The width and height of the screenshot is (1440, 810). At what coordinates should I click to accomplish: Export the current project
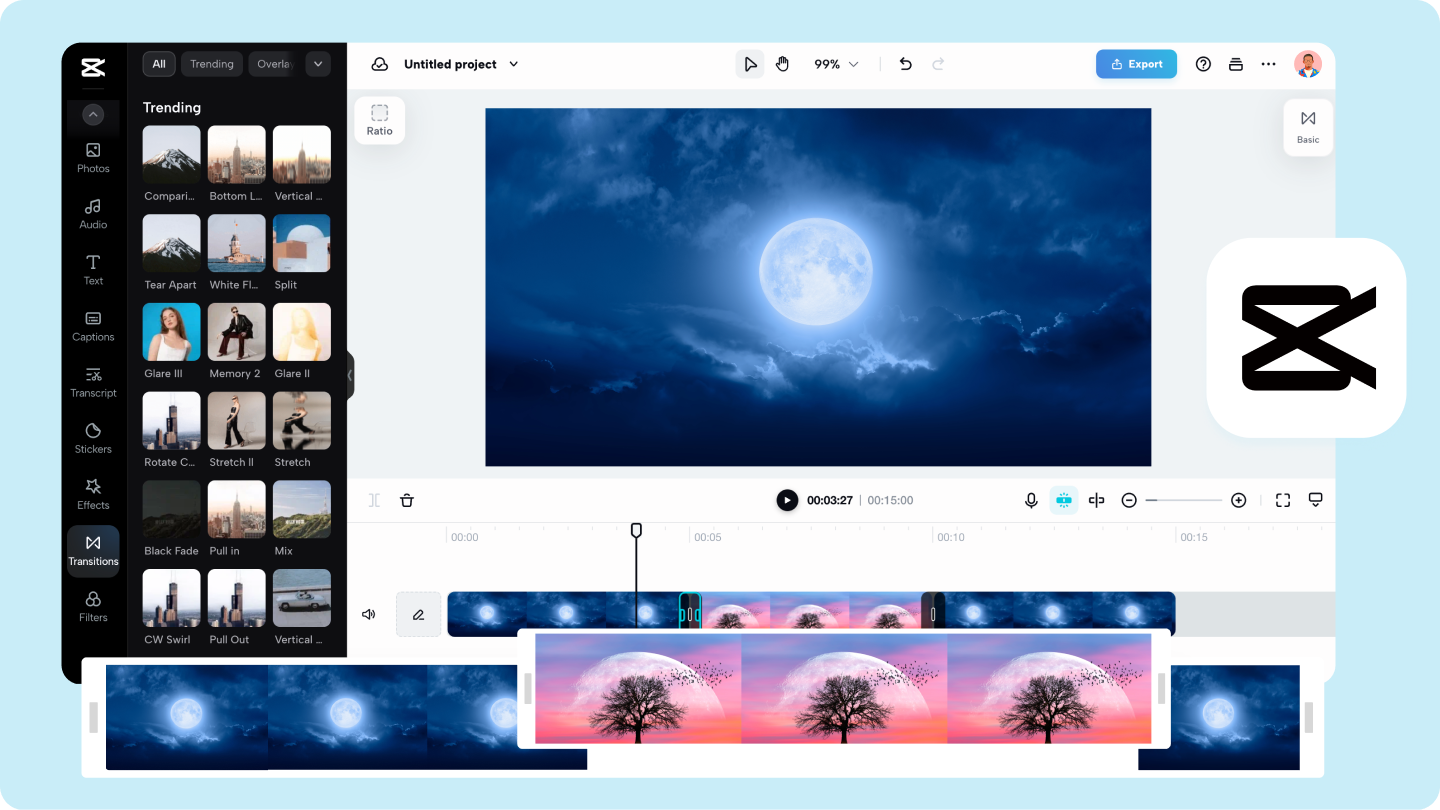(x=1136, y=63)
